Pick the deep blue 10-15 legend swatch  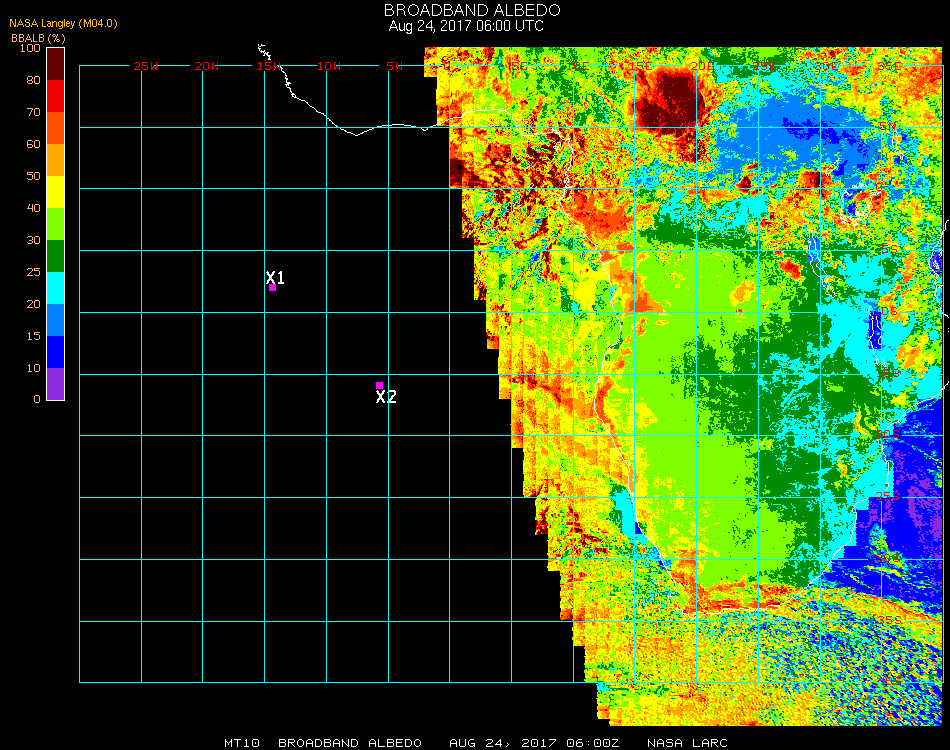[x=55, y=352]
